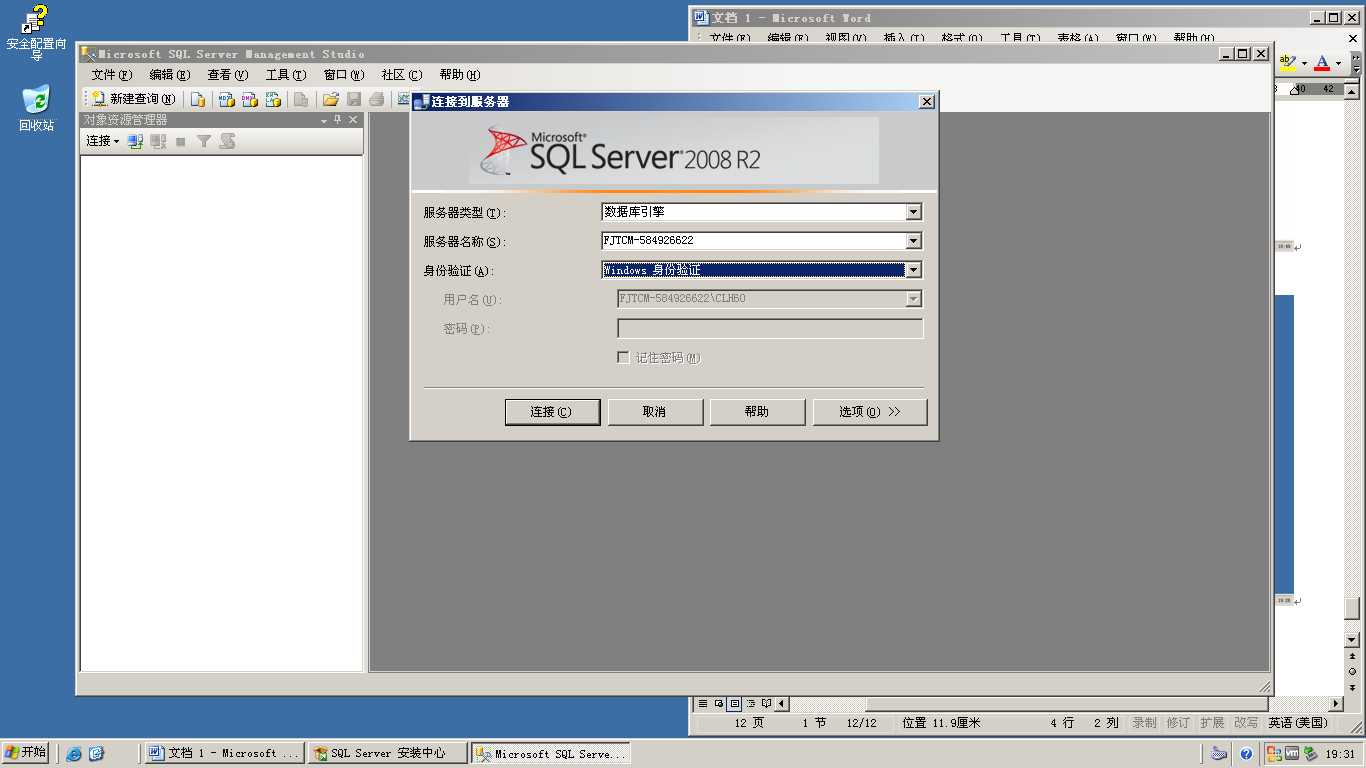Toggle Word status bar 改写 overtype indicator

pos(1246,723)
